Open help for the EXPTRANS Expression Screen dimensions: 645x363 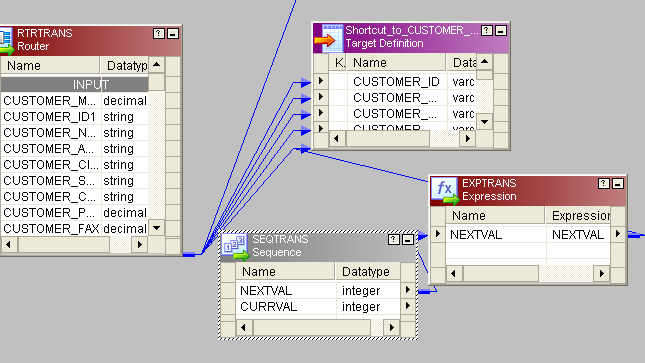pyautogui.click(x=603, y=184)
